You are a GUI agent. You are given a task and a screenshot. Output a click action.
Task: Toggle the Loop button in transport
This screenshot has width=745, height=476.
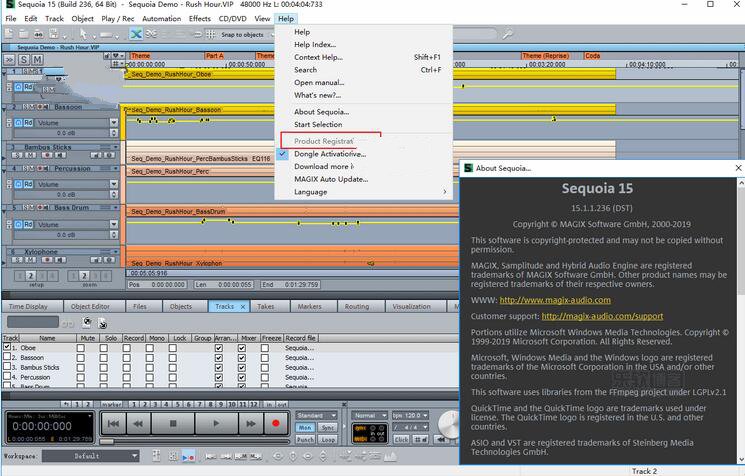(327, 440)
